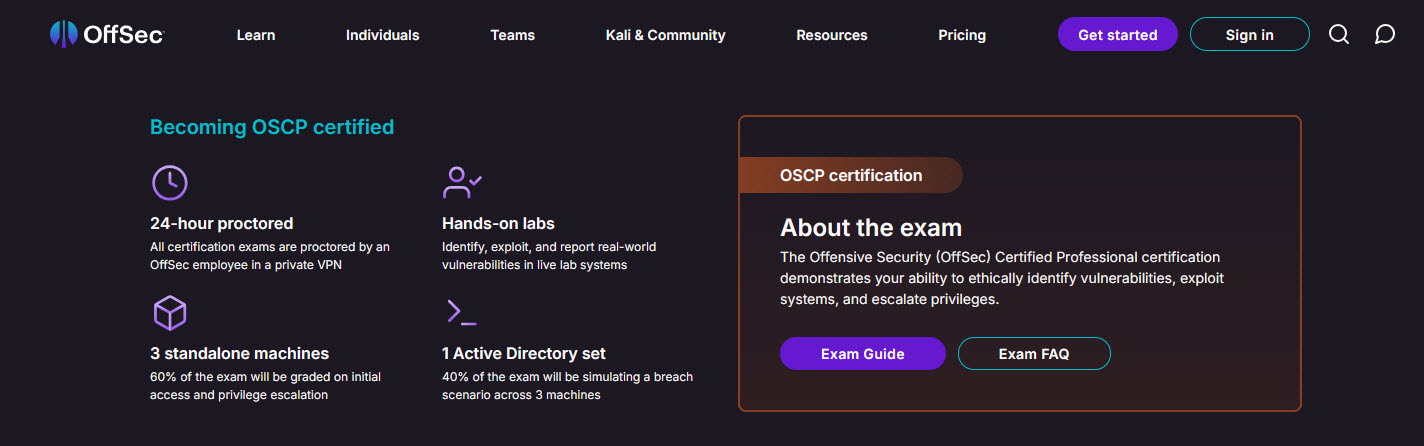Open the Individuals menu
The width and height of the screenshot is (1424, 446).
(383, 34)
